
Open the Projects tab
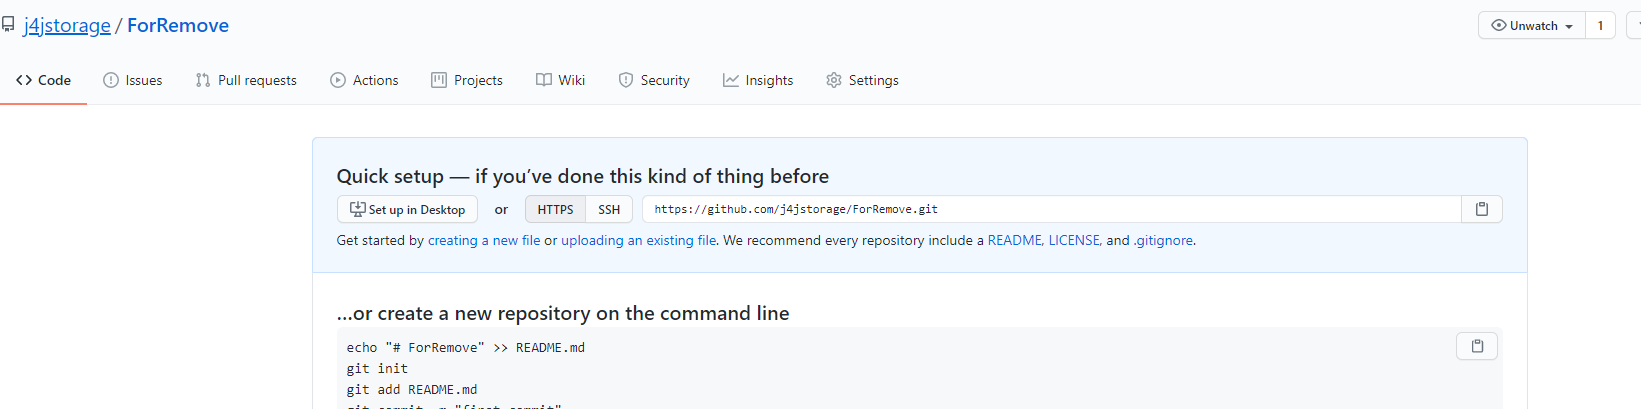point(467,80)
